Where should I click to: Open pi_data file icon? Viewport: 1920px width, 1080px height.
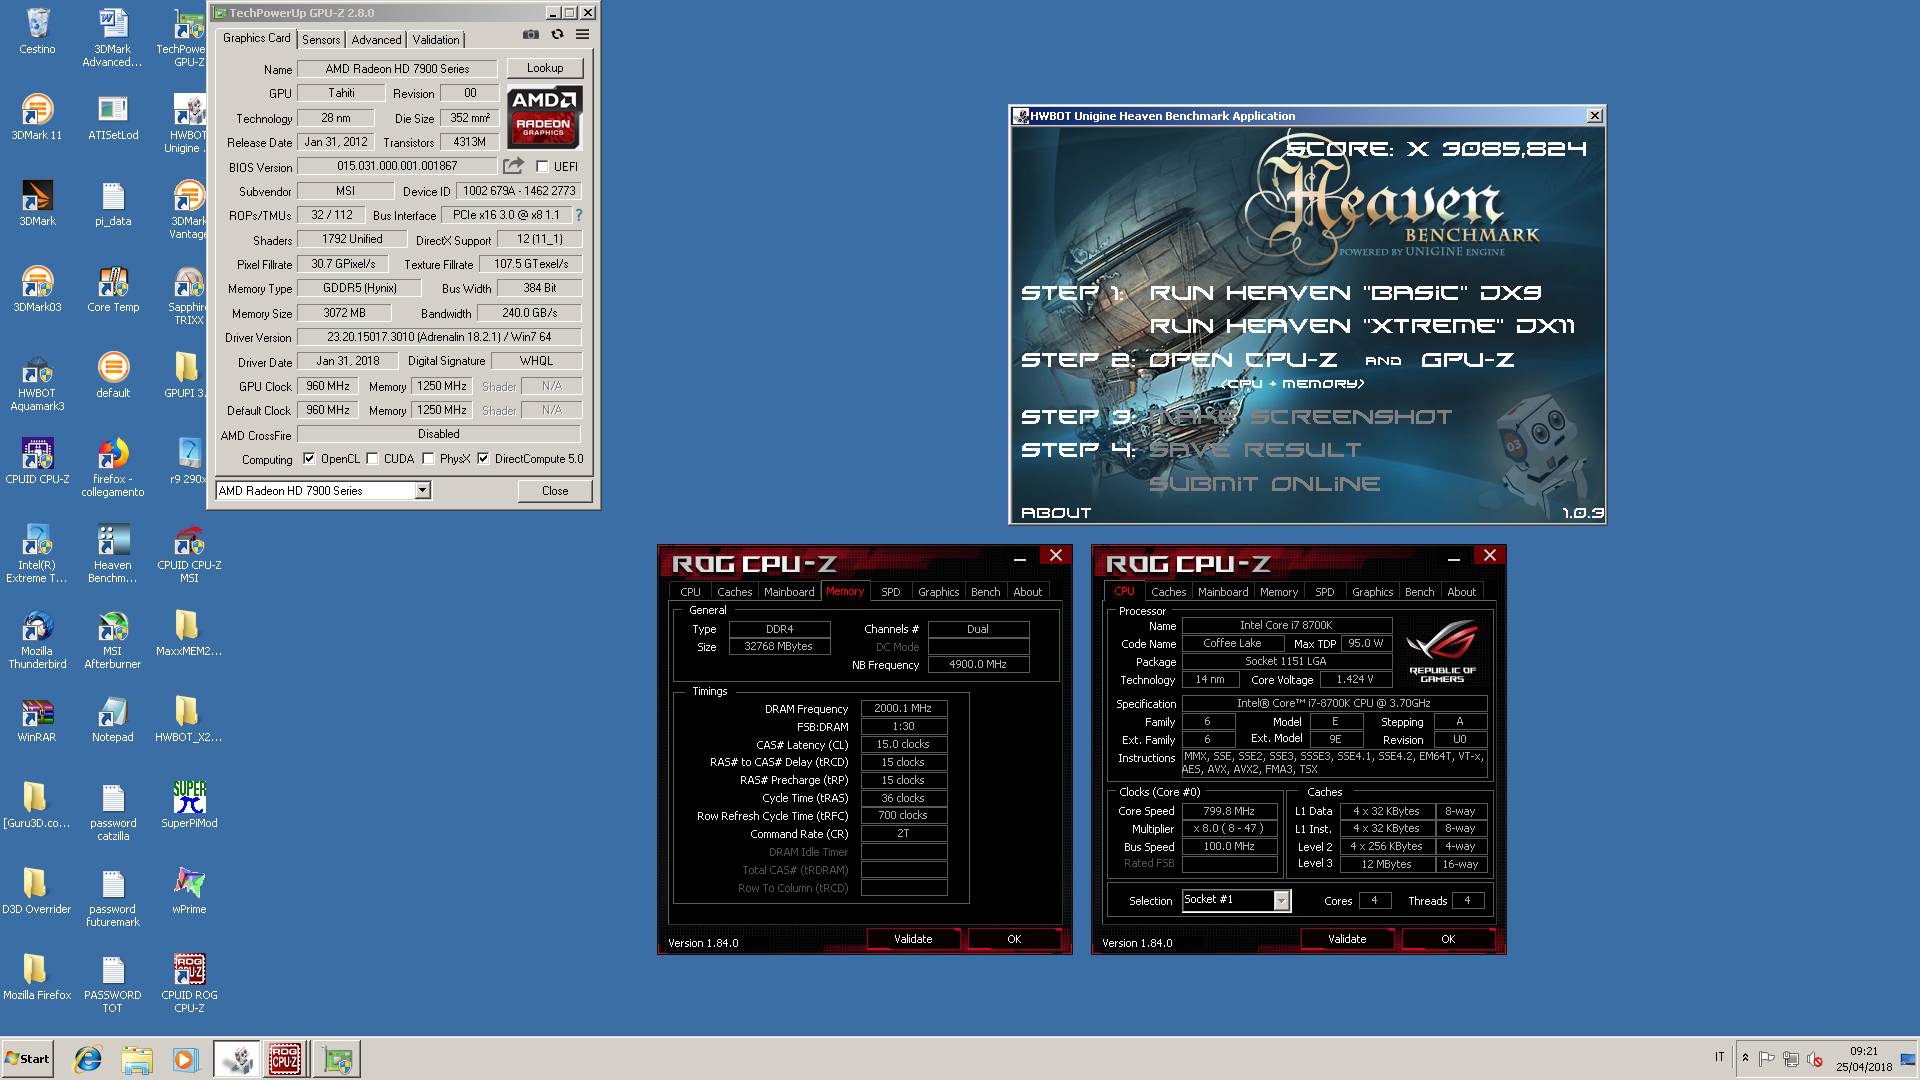(x=113, y=203)
